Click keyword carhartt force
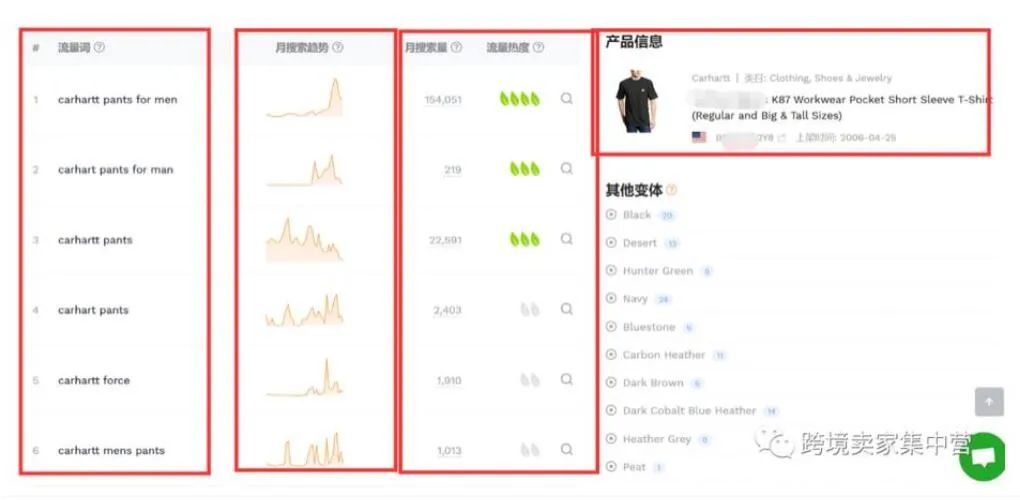The height and width of the screenshot is (500, 1020). [94, 380]
